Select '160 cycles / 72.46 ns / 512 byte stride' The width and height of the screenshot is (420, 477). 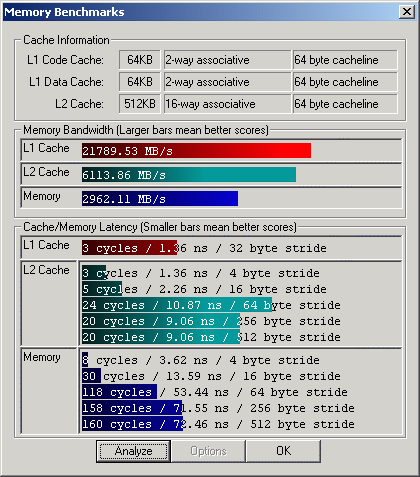click(x=218, y=424)
